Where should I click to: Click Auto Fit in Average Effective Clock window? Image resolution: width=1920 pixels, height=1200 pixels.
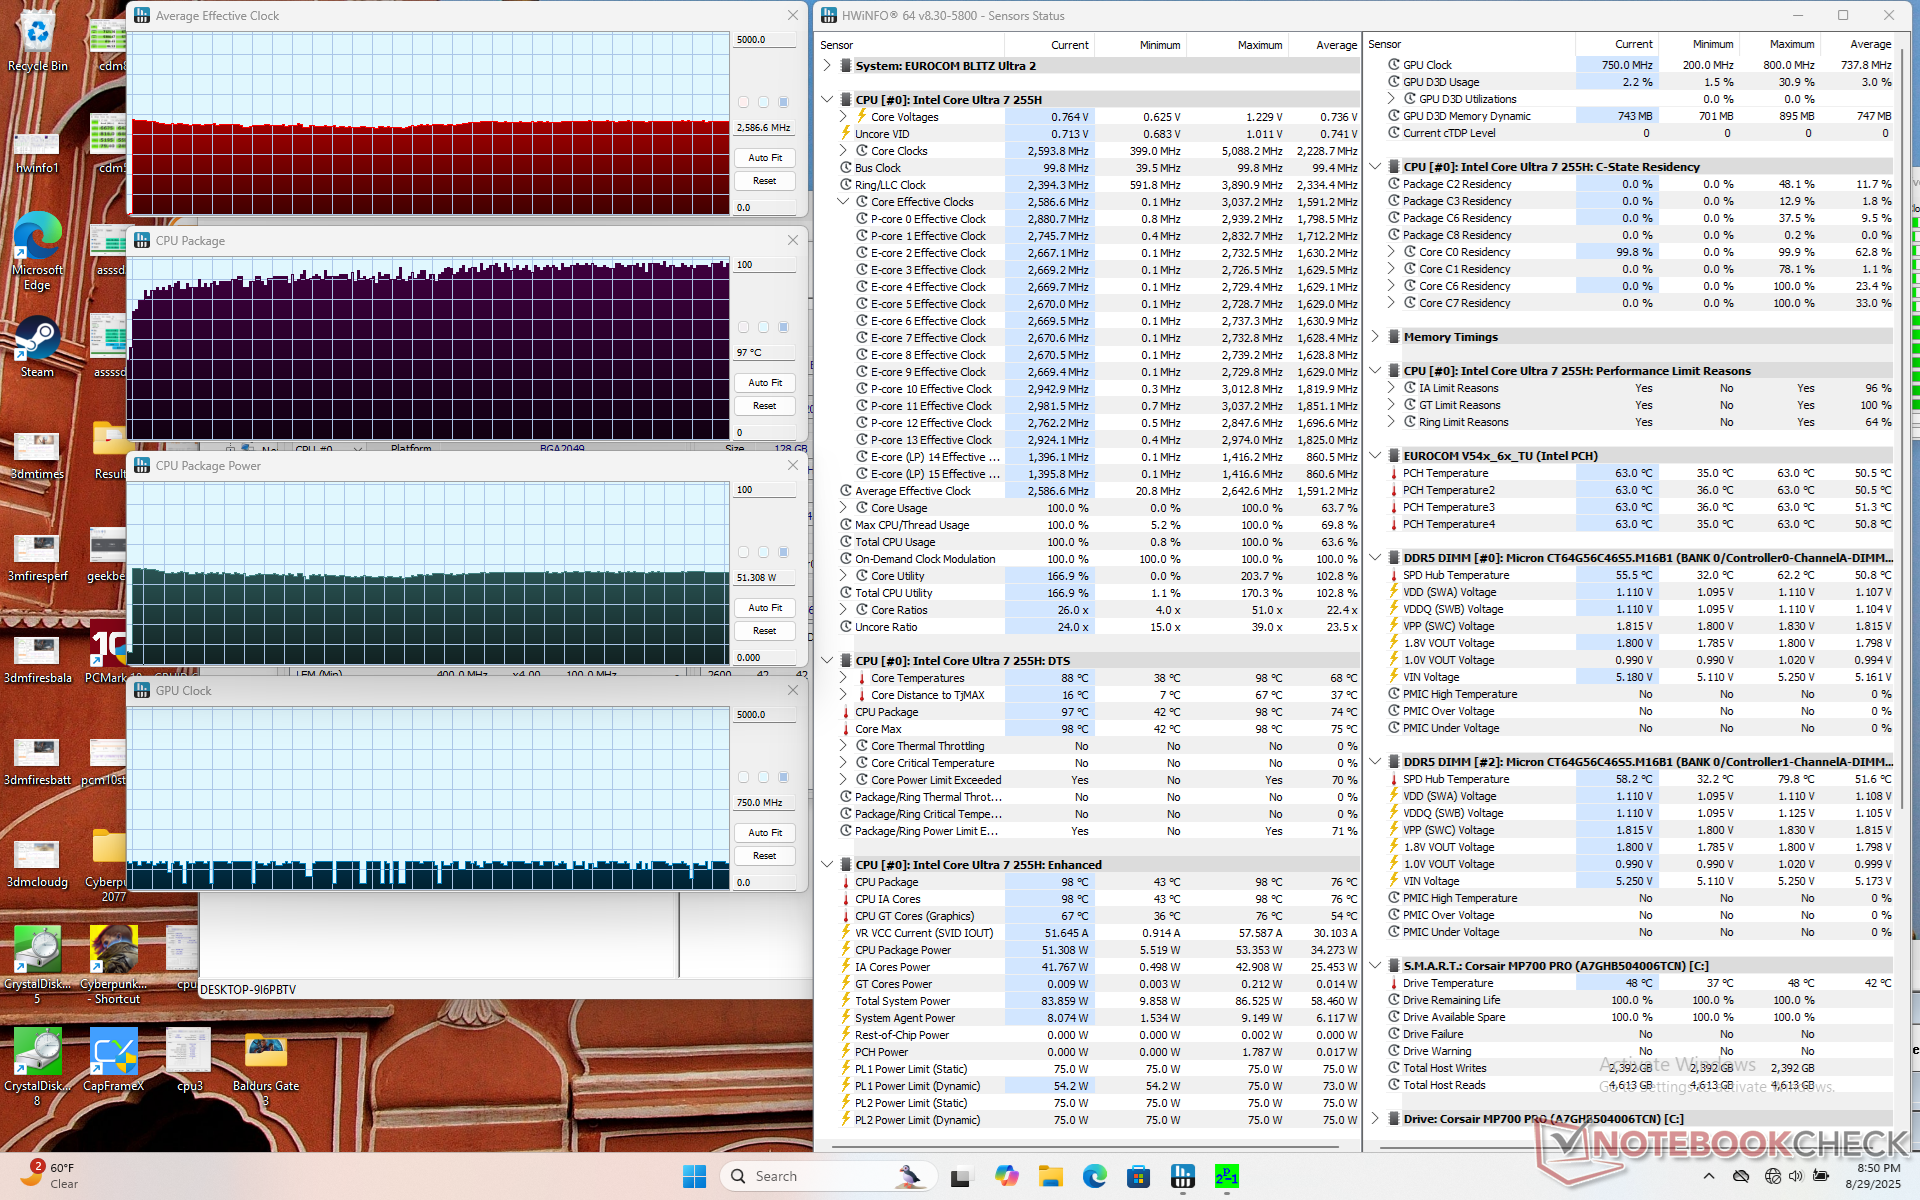pyautogui.click(x=765, y=158)
